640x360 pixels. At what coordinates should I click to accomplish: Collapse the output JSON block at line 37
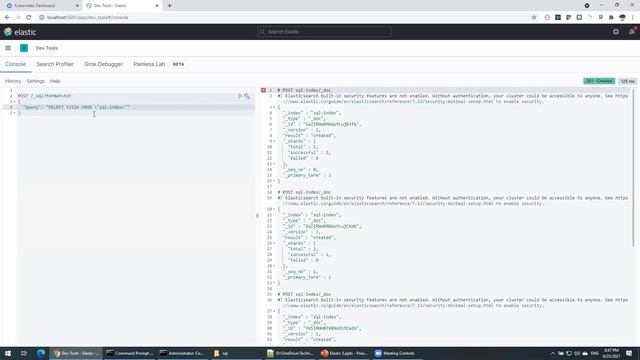[x=274, y=311]
